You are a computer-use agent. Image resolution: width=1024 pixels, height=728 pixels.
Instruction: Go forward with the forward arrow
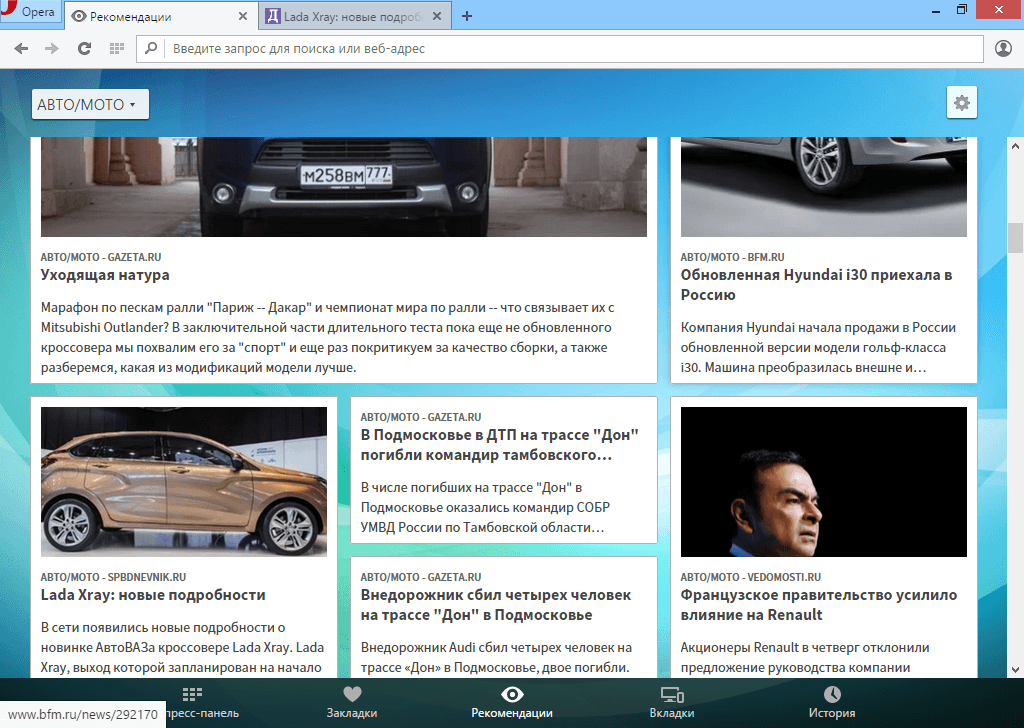point(52,48)
